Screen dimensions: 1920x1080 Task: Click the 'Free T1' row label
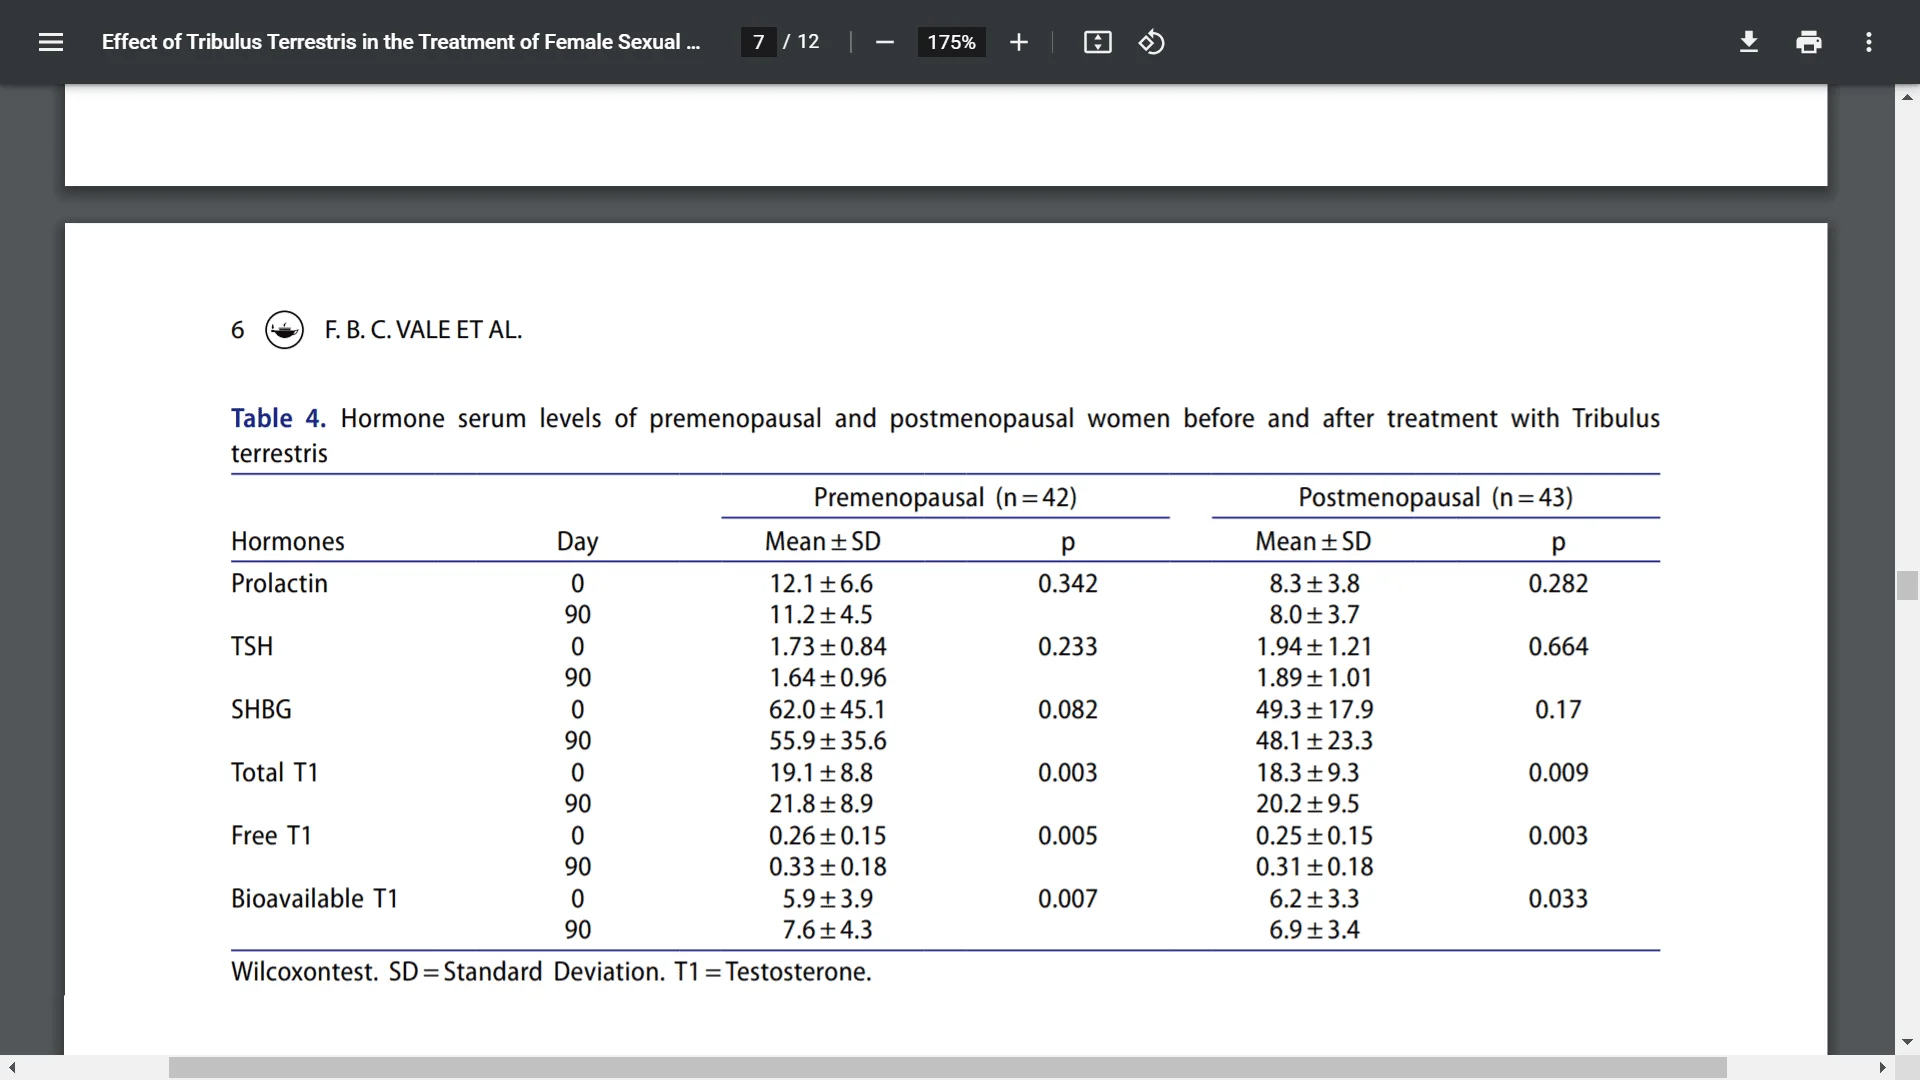(271, 835)
